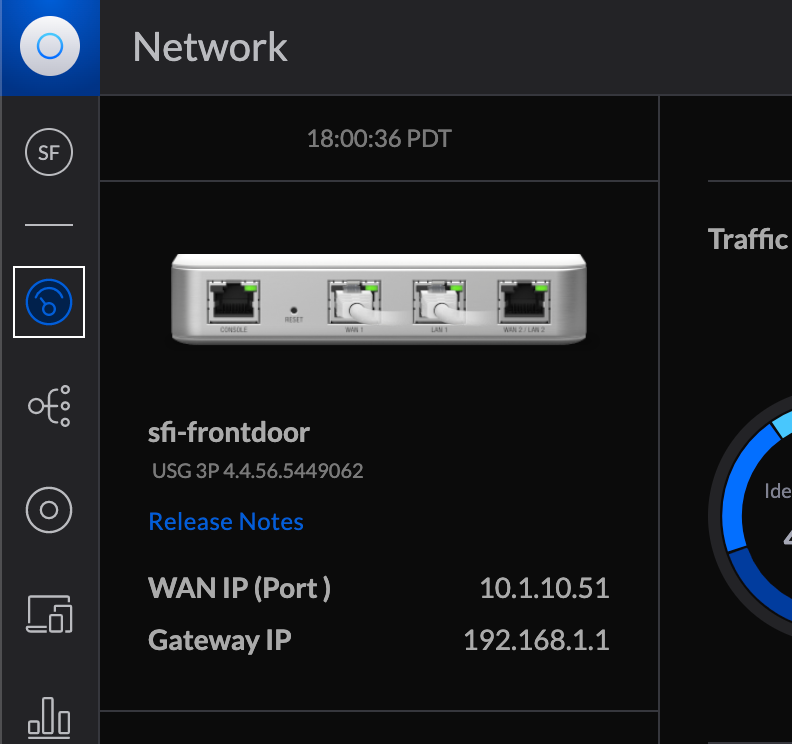Open the Release Notes link
792x744 pixels.
226,522
